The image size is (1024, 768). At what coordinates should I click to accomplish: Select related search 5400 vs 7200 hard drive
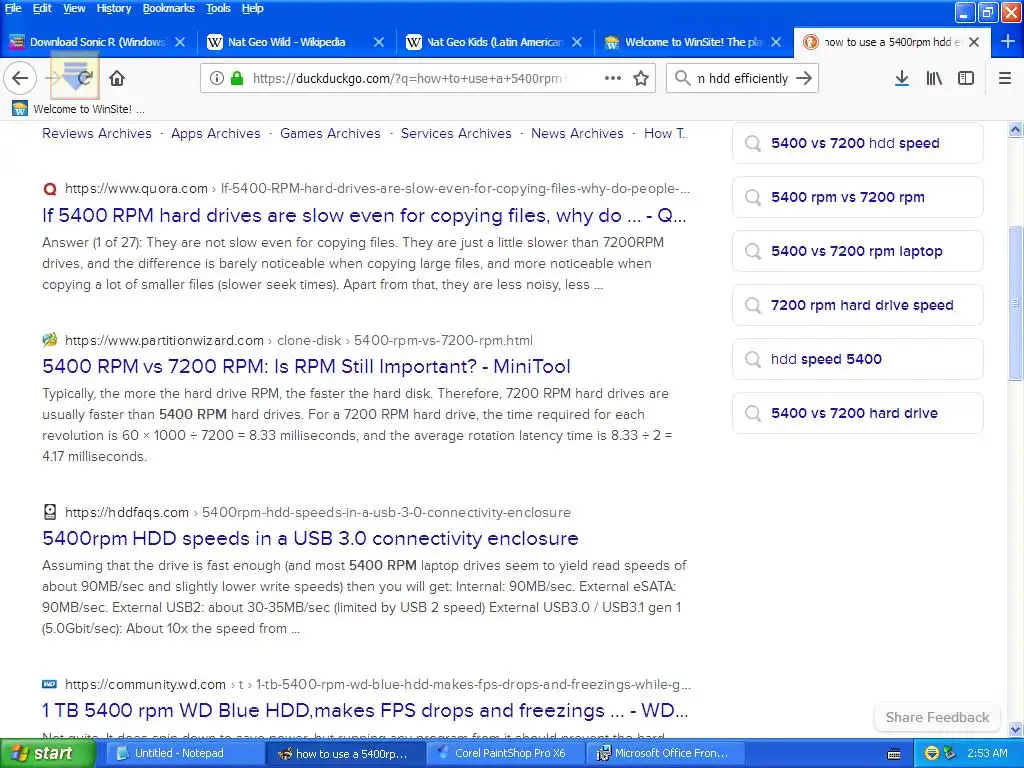coord(857,413)
